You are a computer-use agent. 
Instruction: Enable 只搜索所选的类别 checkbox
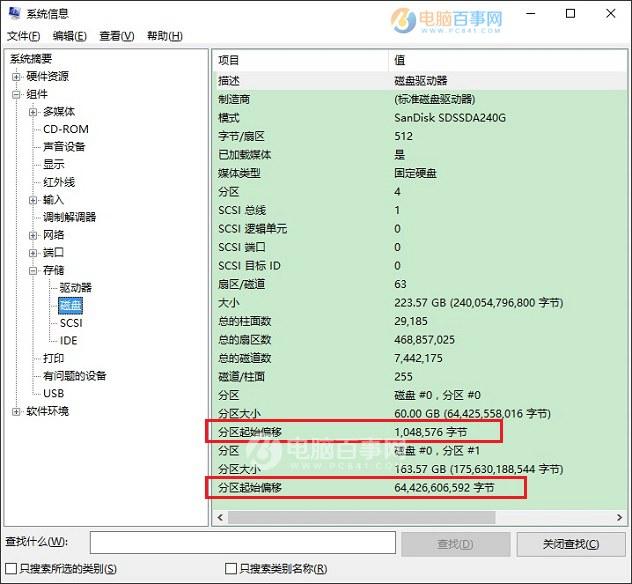tap(11, 569)
